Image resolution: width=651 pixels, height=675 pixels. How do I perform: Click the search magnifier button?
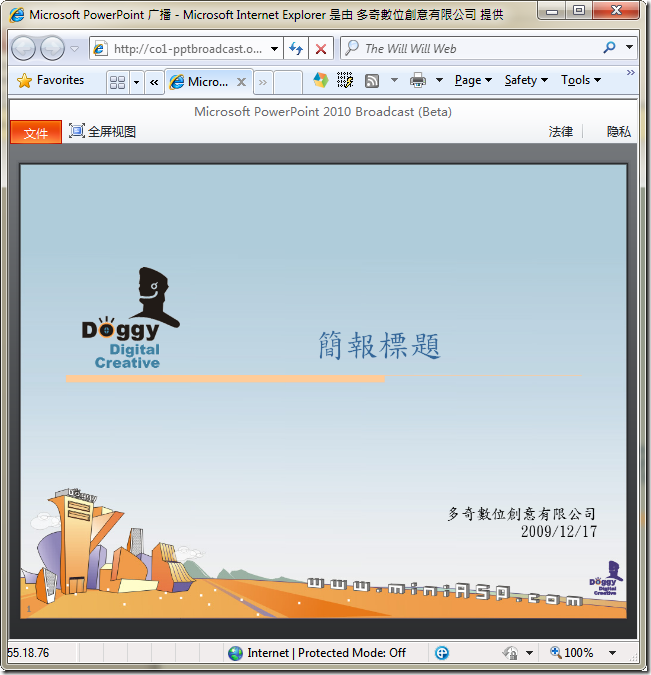(x=609, y=47)
